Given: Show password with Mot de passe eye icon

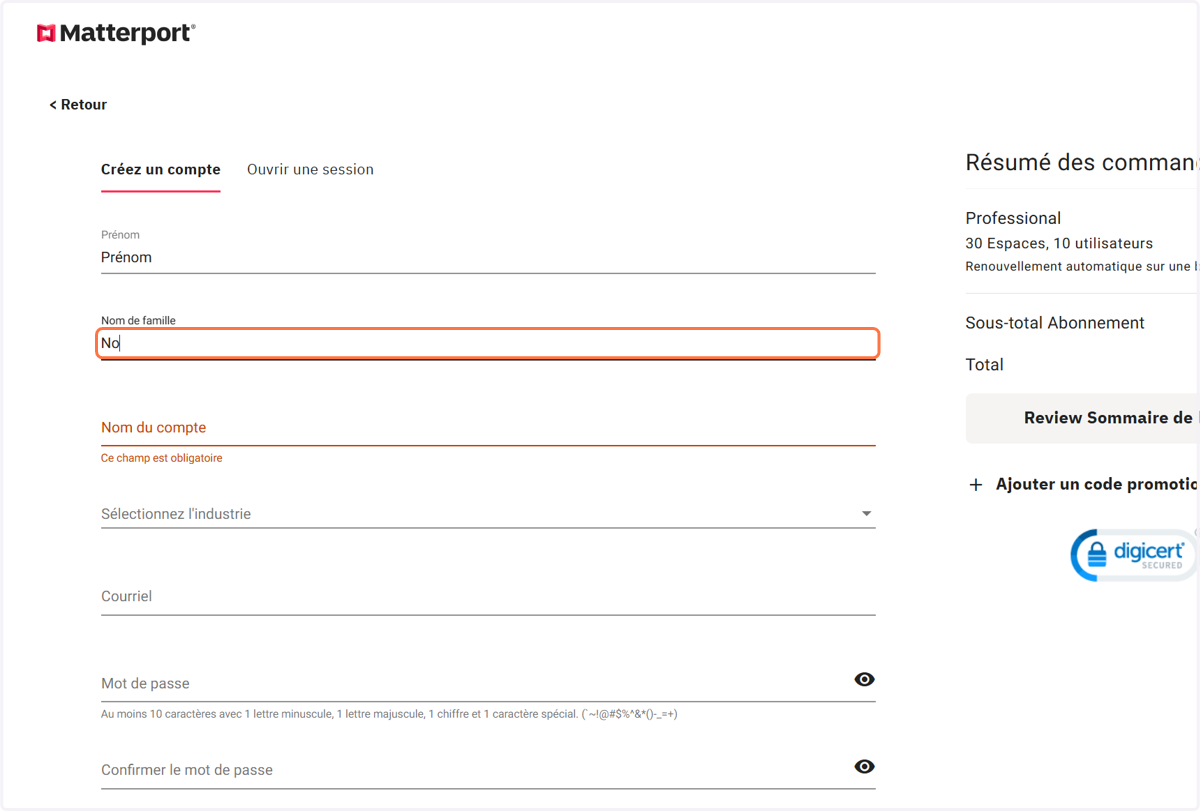Looking at the screenshot, I should [865, 679].
